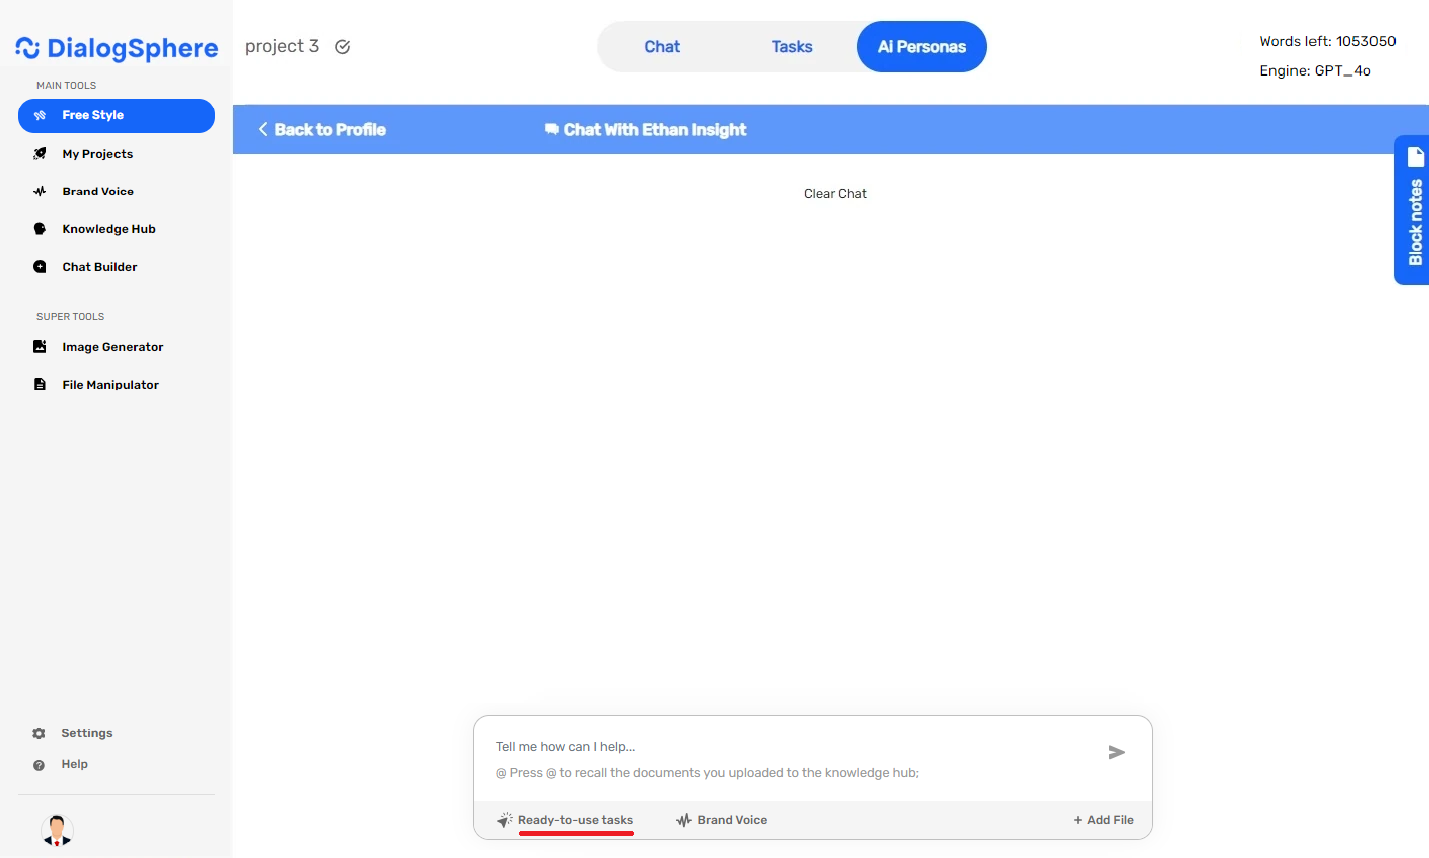Select Free Style in main tools
The image size is (1429, 858).
pyautogui.click(x=116, y=116)
